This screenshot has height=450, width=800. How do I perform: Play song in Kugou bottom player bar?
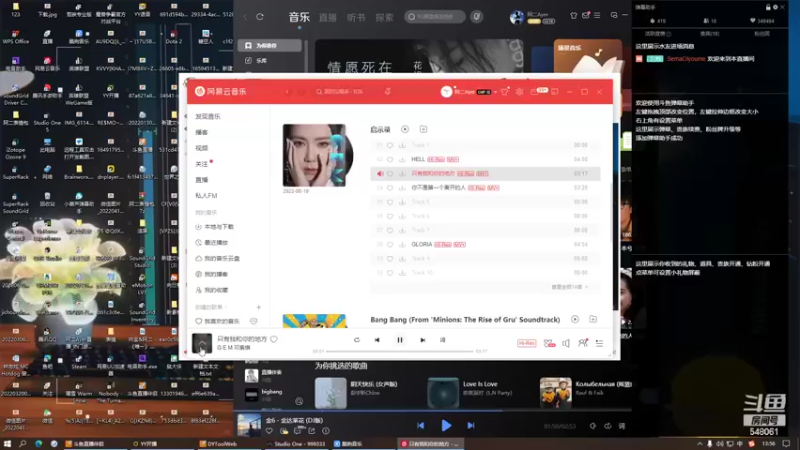(x=446, y=425)
